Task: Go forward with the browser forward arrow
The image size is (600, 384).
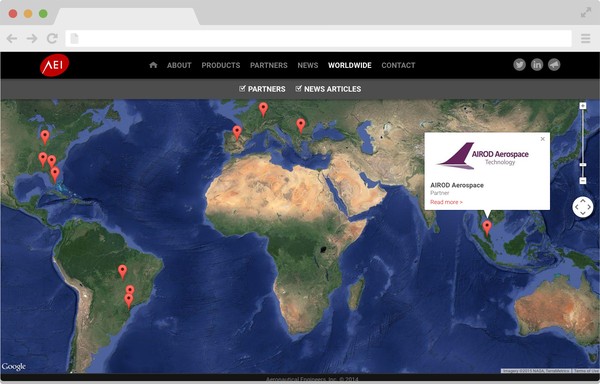Action: click(32, 38)
